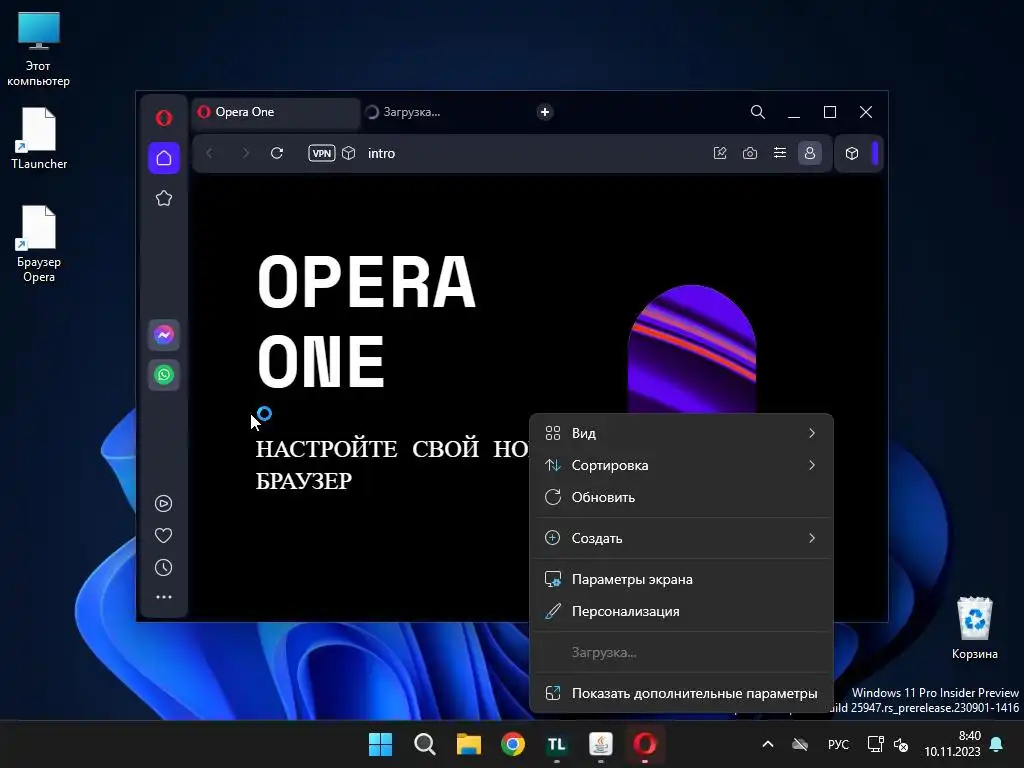The width and height of the screenshot is (1024, 768).
Task: Show hidden tray icons chevron
Action: pyautogui.click(x=768, y=744)
